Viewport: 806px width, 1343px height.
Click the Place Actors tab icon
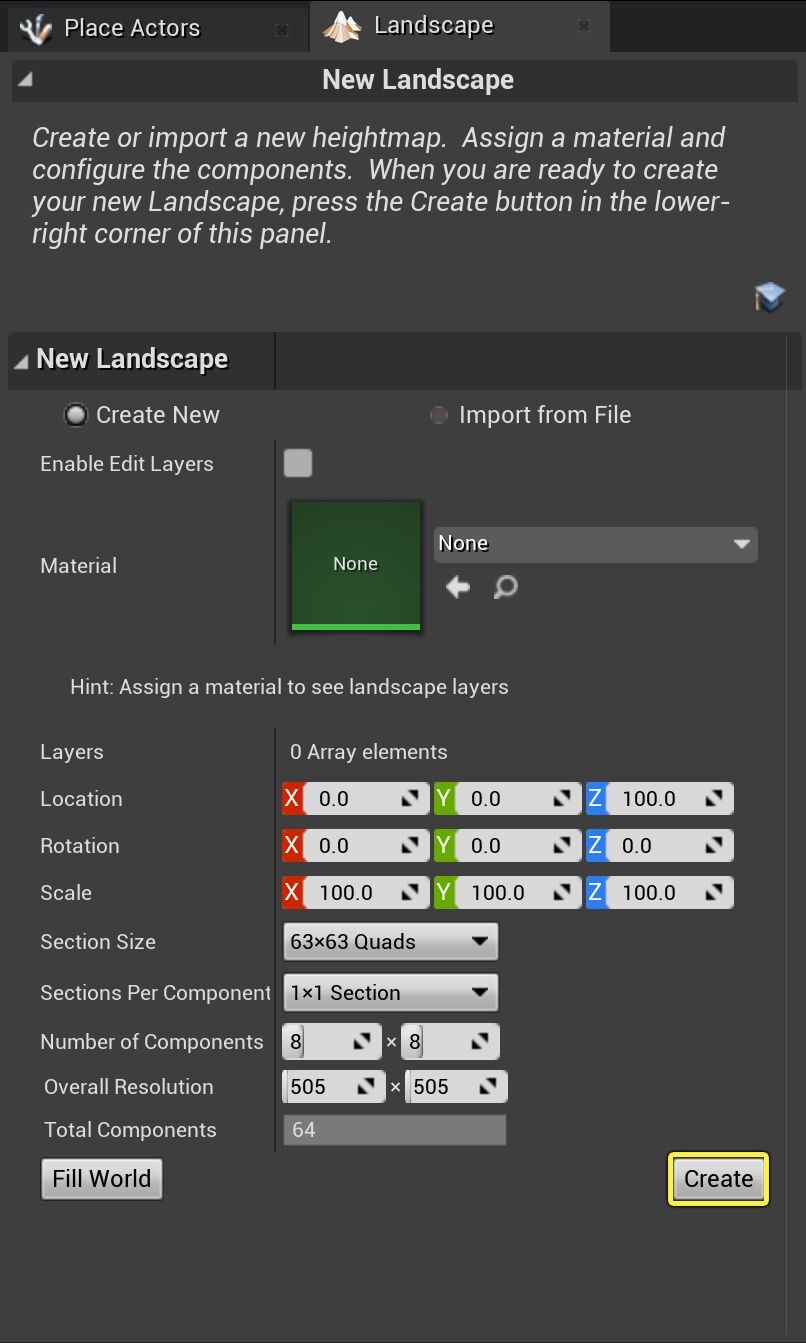pyautogui.click(x=35, y=29)
